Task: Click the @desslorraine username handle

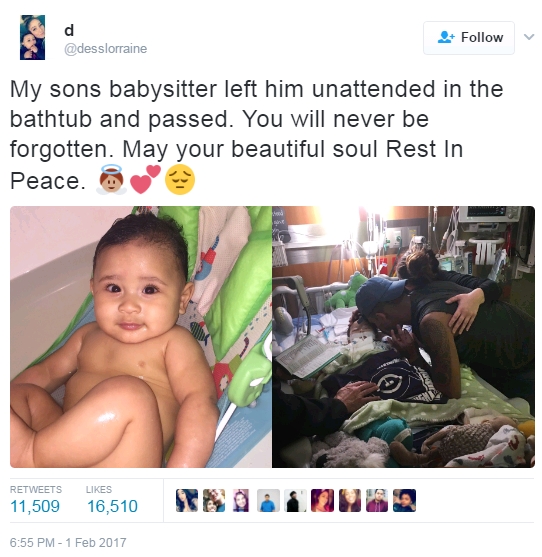Action: tap(105, 49)
